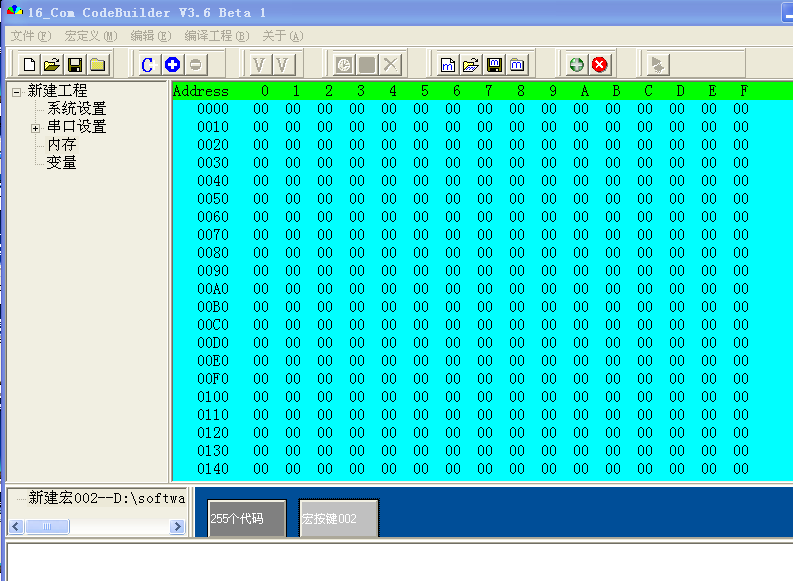Collapse the 新建工程 tree root node
Viewport: 793px width, 581px height.
pyautogui.click(x=16, y=91)
